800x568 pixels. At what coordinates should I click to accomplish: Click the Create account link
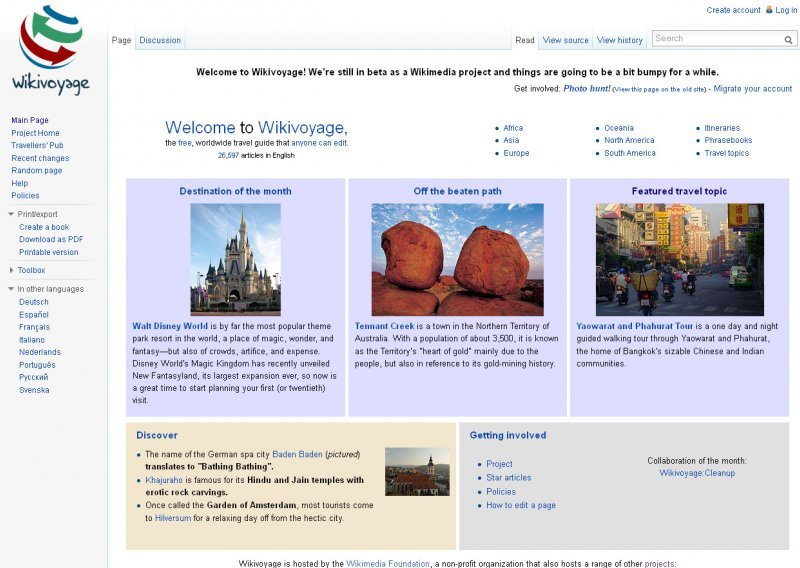pyautogui.click(x=733, y=10)
